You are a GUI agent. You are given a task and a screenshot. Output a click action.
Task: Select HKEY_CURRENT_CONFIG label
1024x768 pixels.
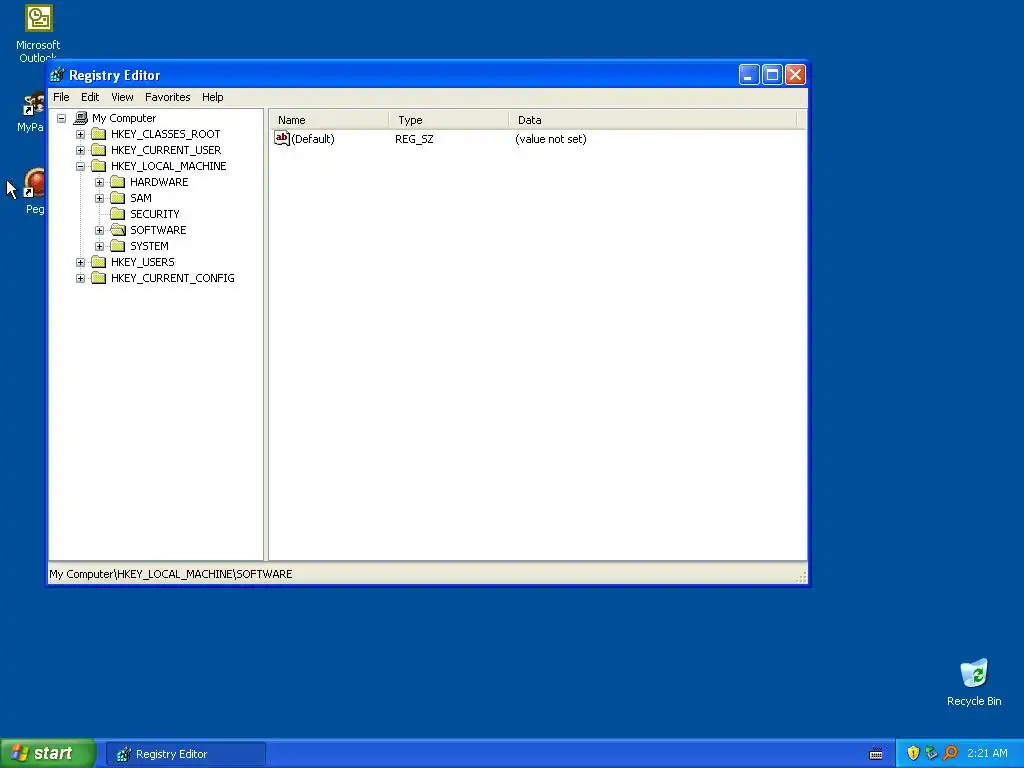[x=172, y=278]
